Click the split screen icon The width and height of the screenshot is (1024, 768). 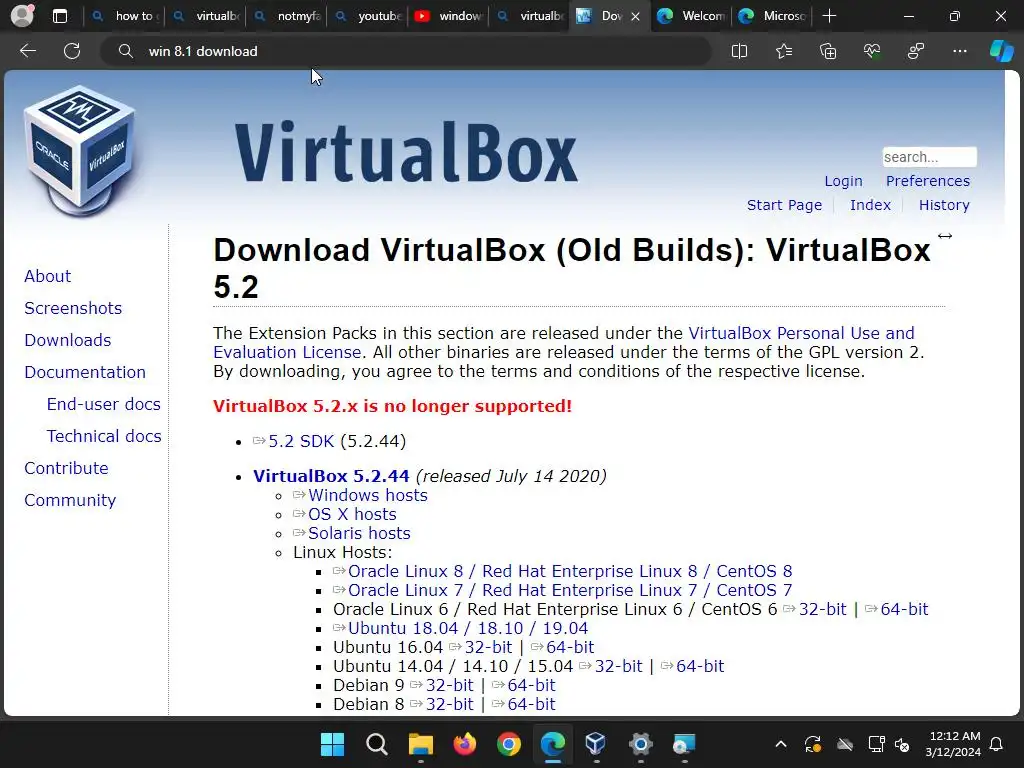tap(739, 51)
